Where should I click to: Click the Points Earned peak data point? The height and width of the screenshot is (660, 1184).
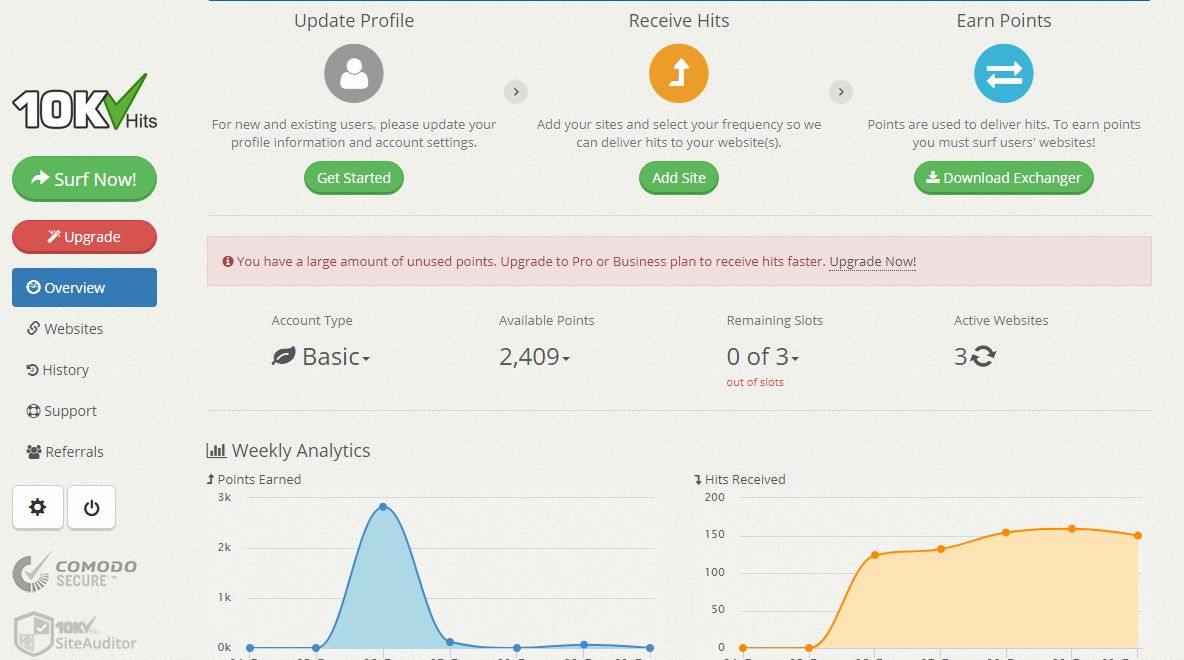pos(383,507)
